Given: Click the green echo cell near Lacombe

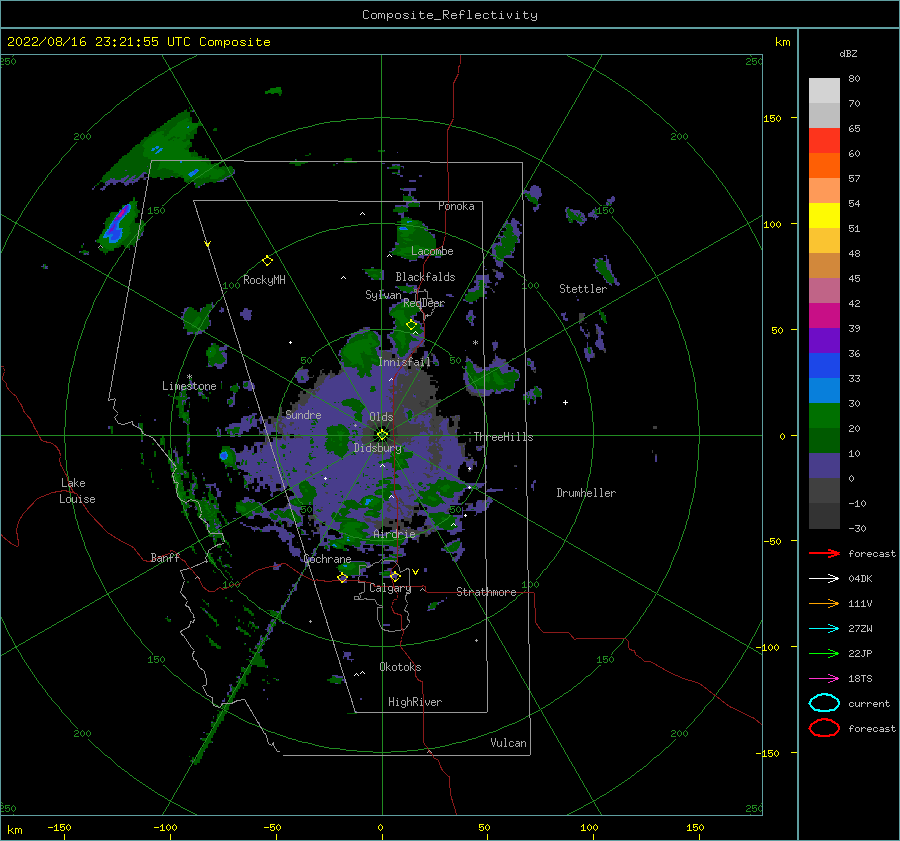Looking at the screenshot, I should click(414, 238).
